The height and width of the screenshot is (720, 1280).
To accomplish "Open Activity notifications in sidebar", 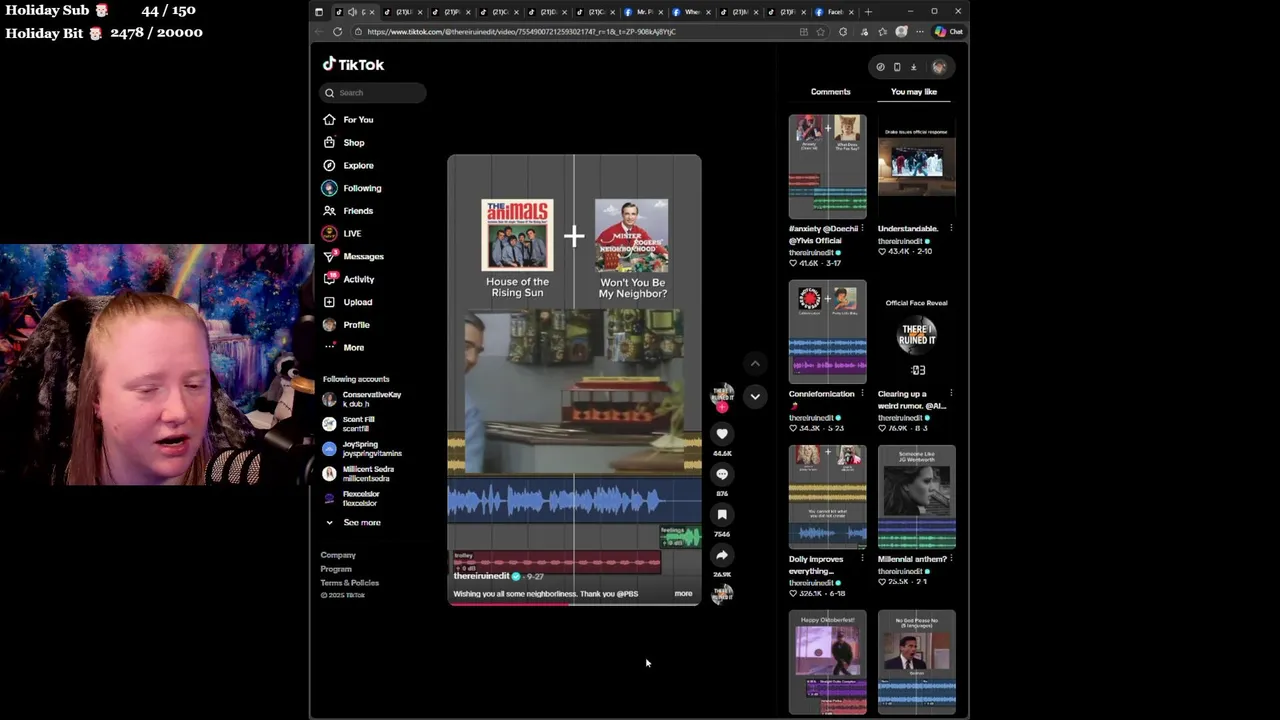I will [x=349, y=280].
